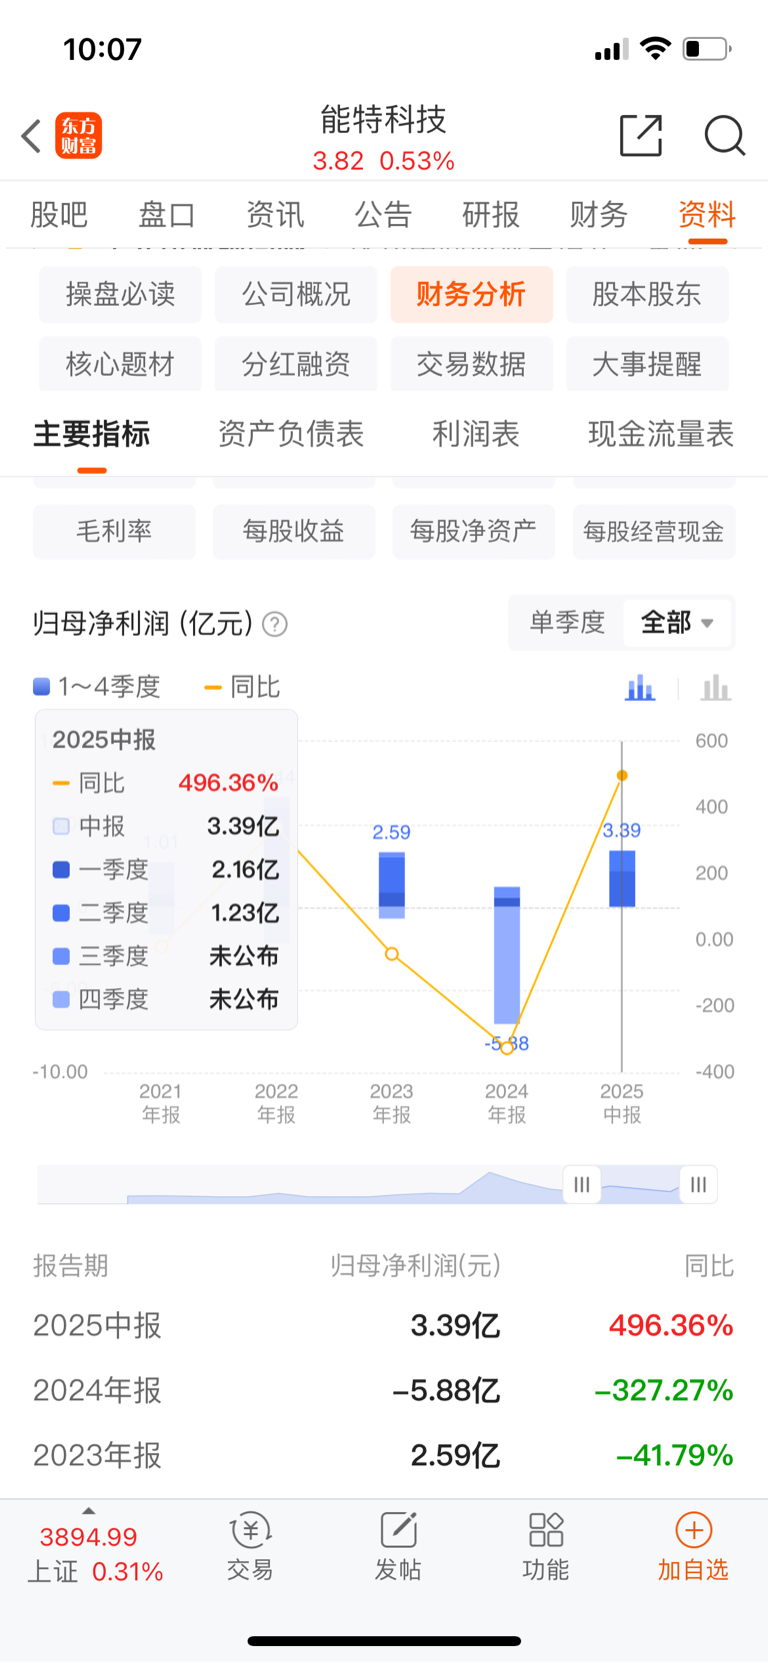Tap the stock title 能特科技
The image size is (768, 1663).
point(384,120)
